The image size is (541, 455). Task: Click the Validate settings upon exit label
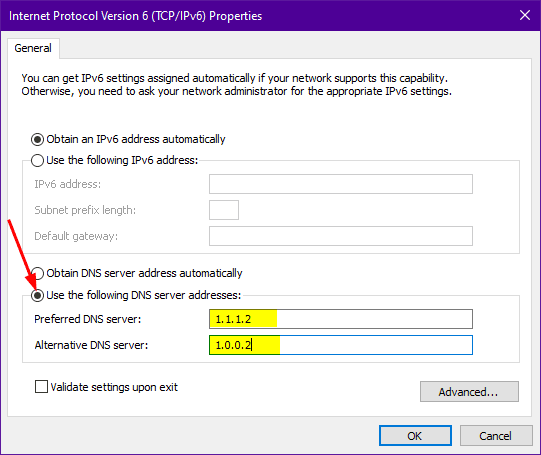114,387
